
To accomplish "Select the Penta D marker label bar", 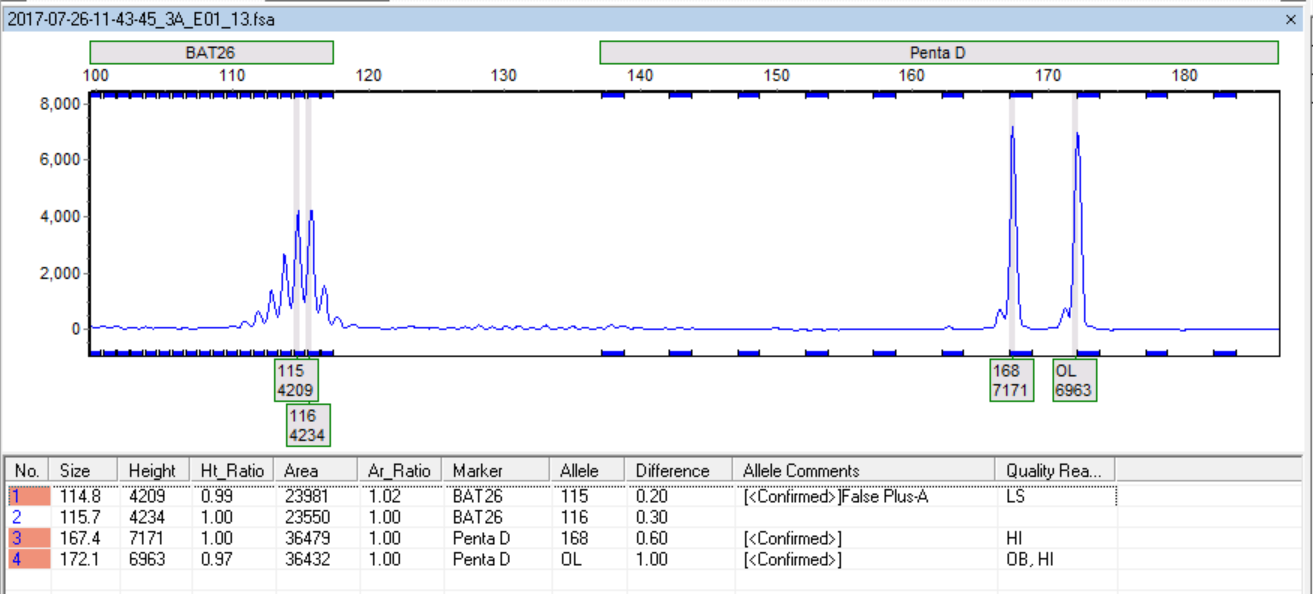I will click(x=938, y=52).
